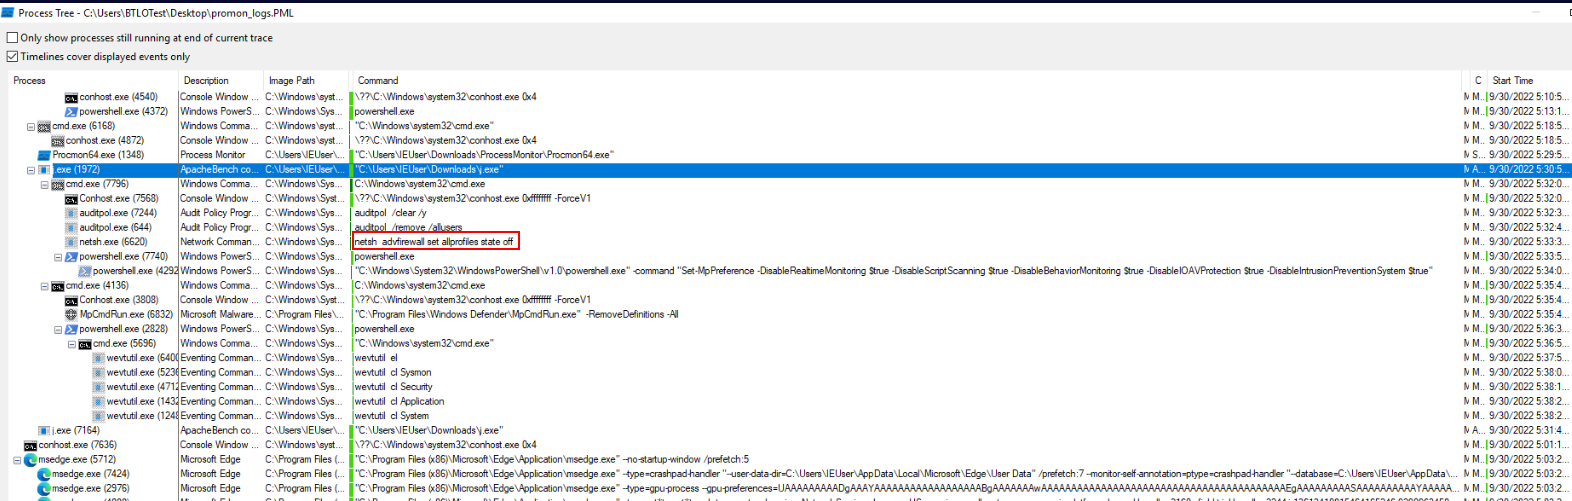Click the 'ApacheBench co...' description of j.exe (7164)
Viewport: 1572px width, 501px height.
pos(219,431)
